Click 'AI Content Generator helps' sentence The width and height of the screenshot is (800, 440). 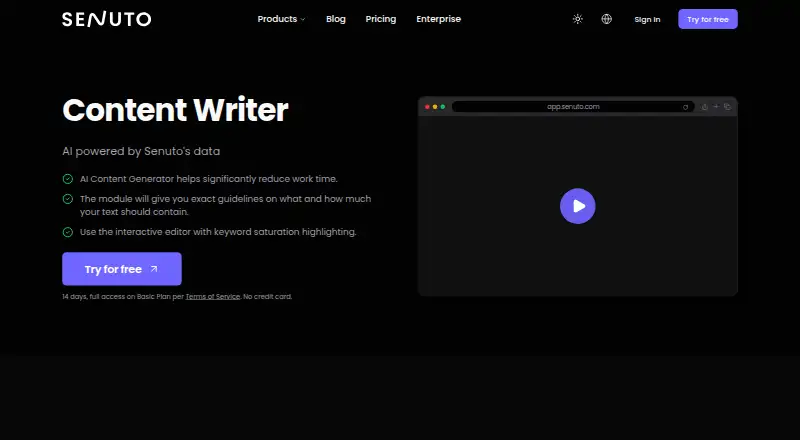click(209, 179)
